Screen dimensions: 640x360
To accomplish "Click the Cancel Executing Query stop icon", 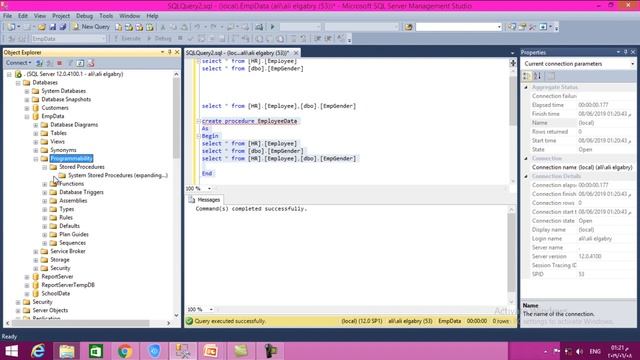I will pos(180,38).
